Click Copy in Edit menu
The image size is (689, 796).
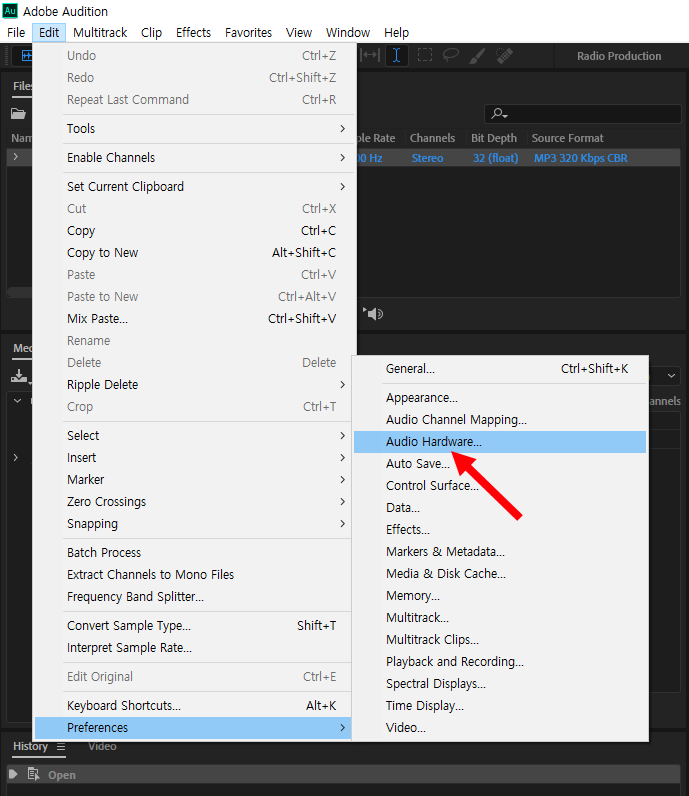pos(207,230)
